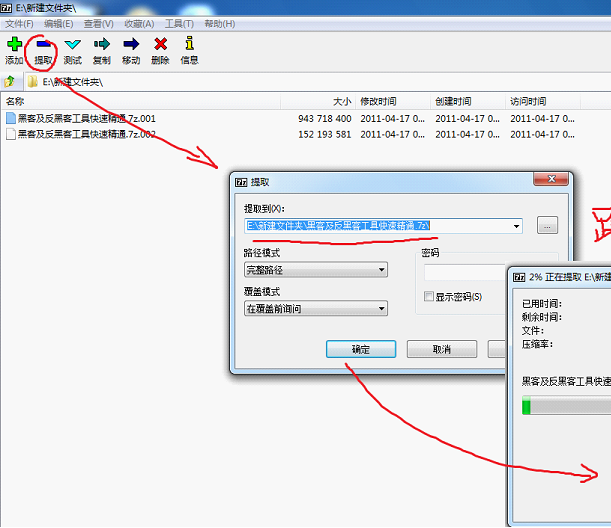Click size value 943 718 400
Viewport: 611px width, 528px height.
tap(325, 118)
